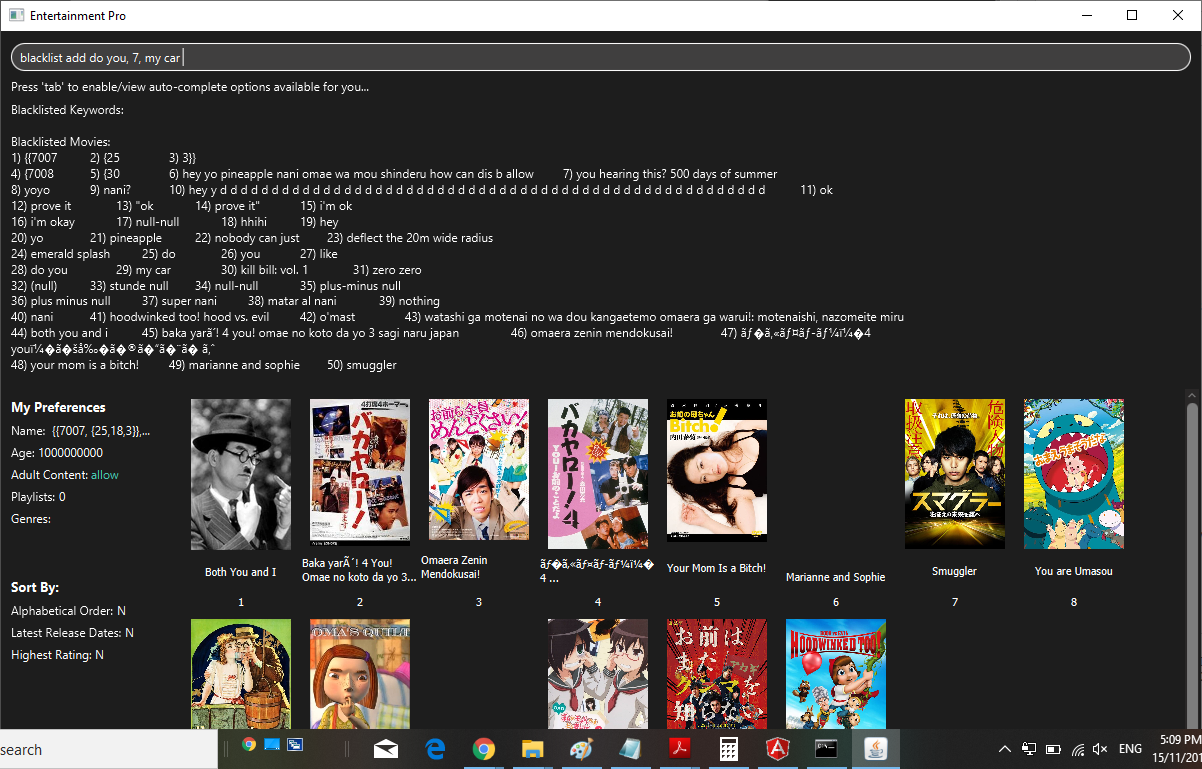Open red Japanese text movie poster

pos(717,674)
